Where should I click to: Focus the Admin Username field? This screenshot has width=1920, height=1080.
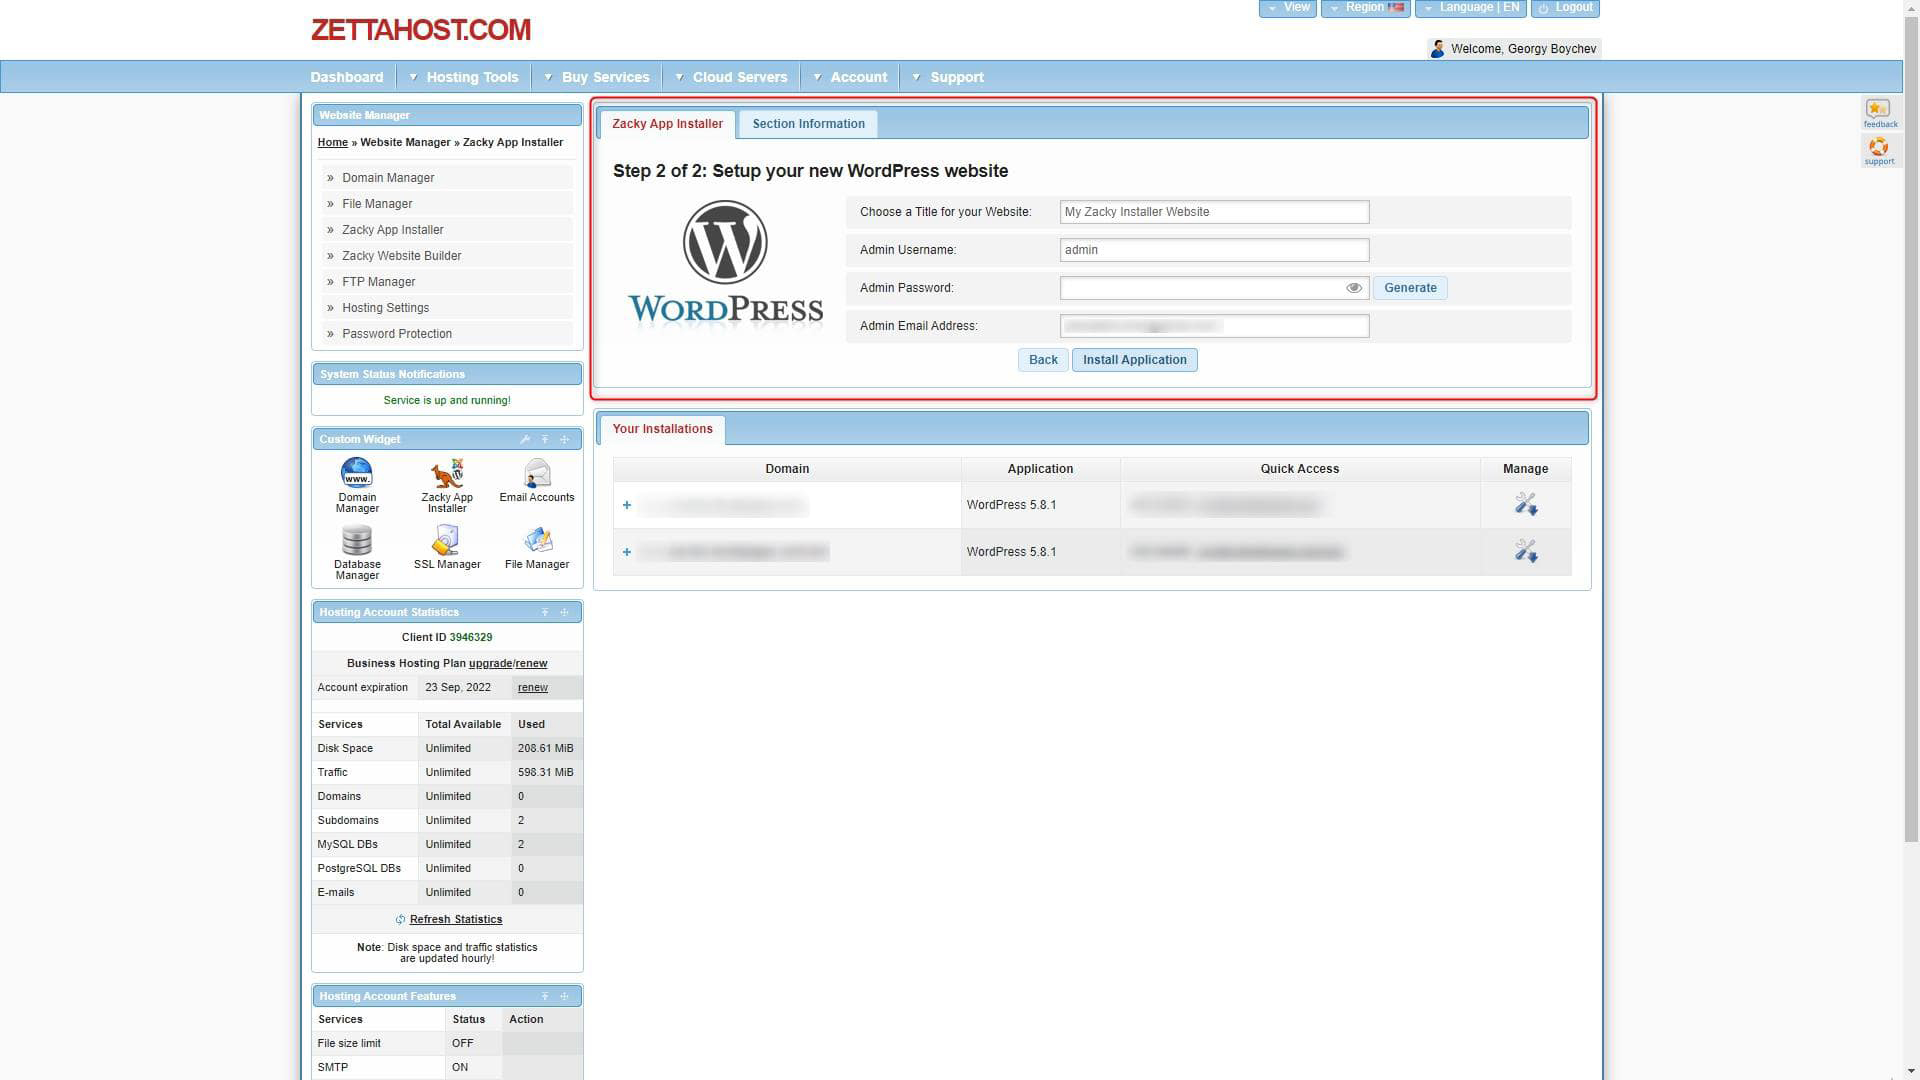1214,250
